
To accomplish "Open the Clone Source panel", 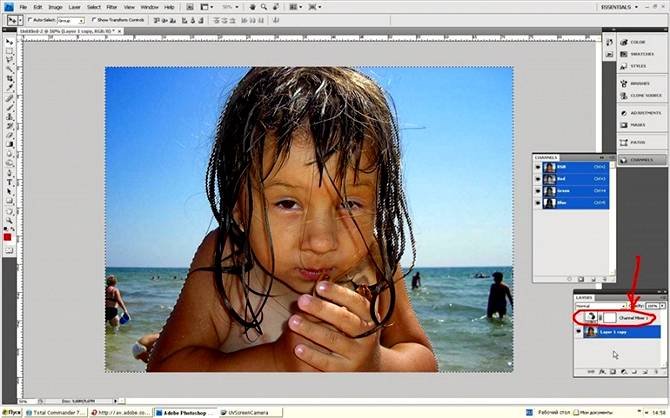I will point(636,97).
